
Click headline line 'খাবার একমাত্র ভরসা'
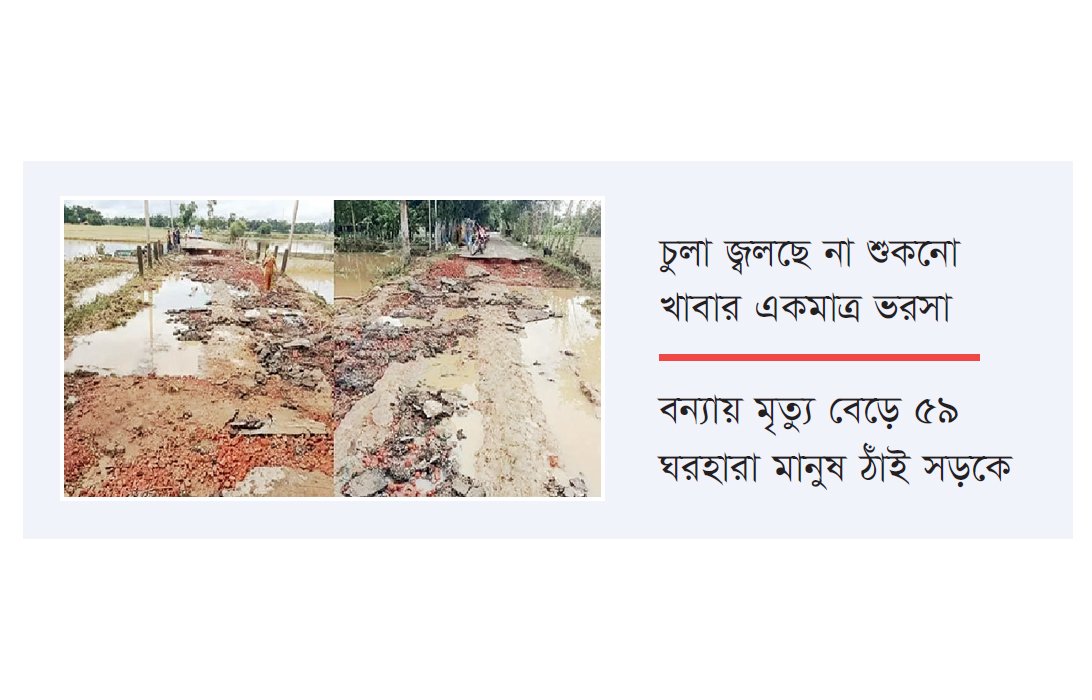(805, 306)
